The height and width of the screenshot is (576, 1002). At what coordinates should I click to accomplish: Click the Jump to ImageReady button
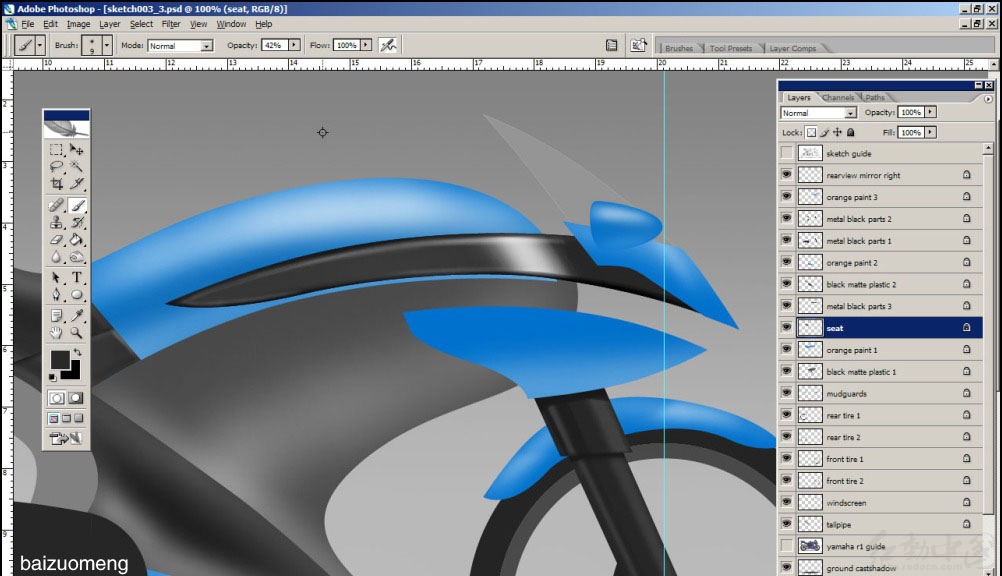coord(66,439)
